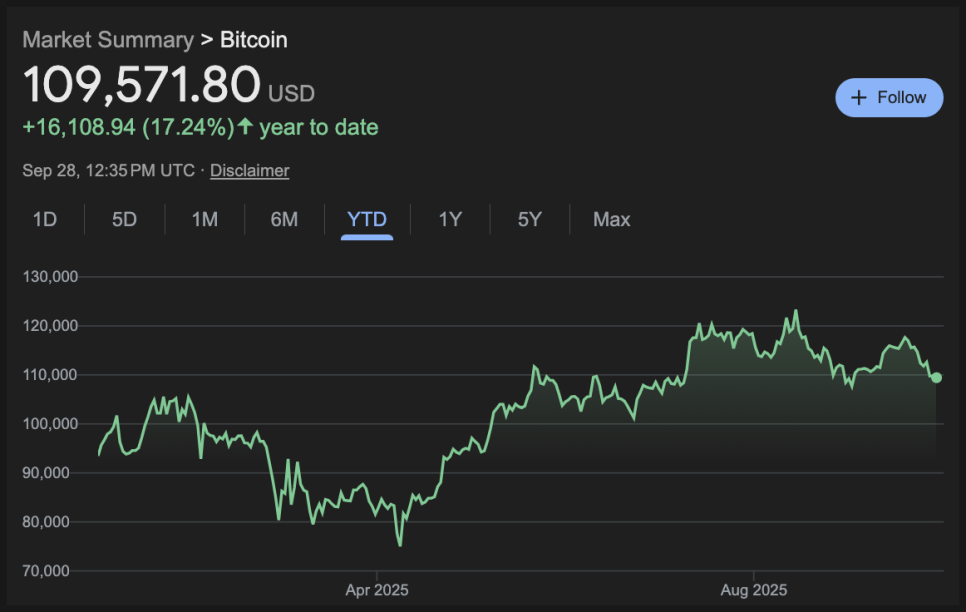The width and height of the screenshot is (966, 612).
Task: Click the USD currency label
Action: click(x=291, y=94)
